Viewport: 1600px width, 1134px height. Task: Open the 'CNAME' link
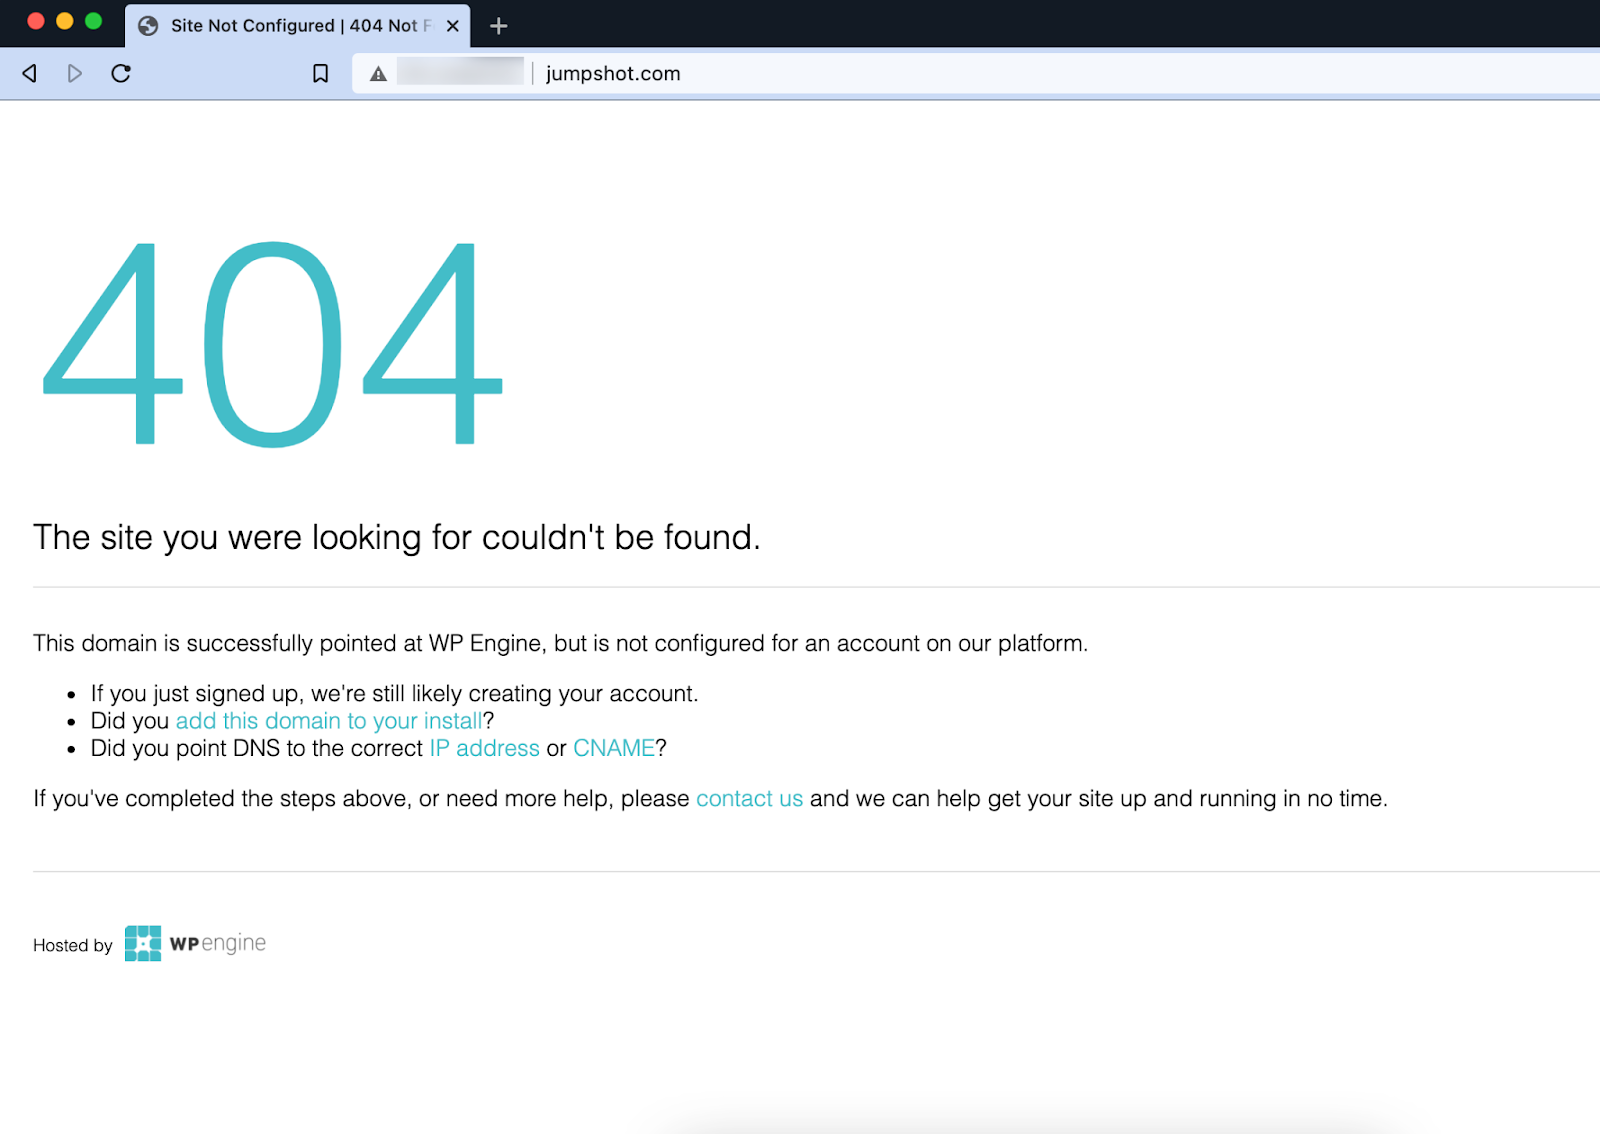pos(614,748)
